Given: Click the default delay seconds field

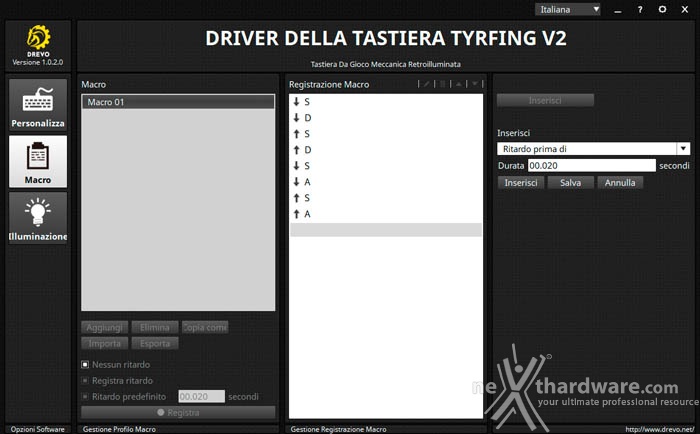Looking at the screenshot, I should [201, 396].
